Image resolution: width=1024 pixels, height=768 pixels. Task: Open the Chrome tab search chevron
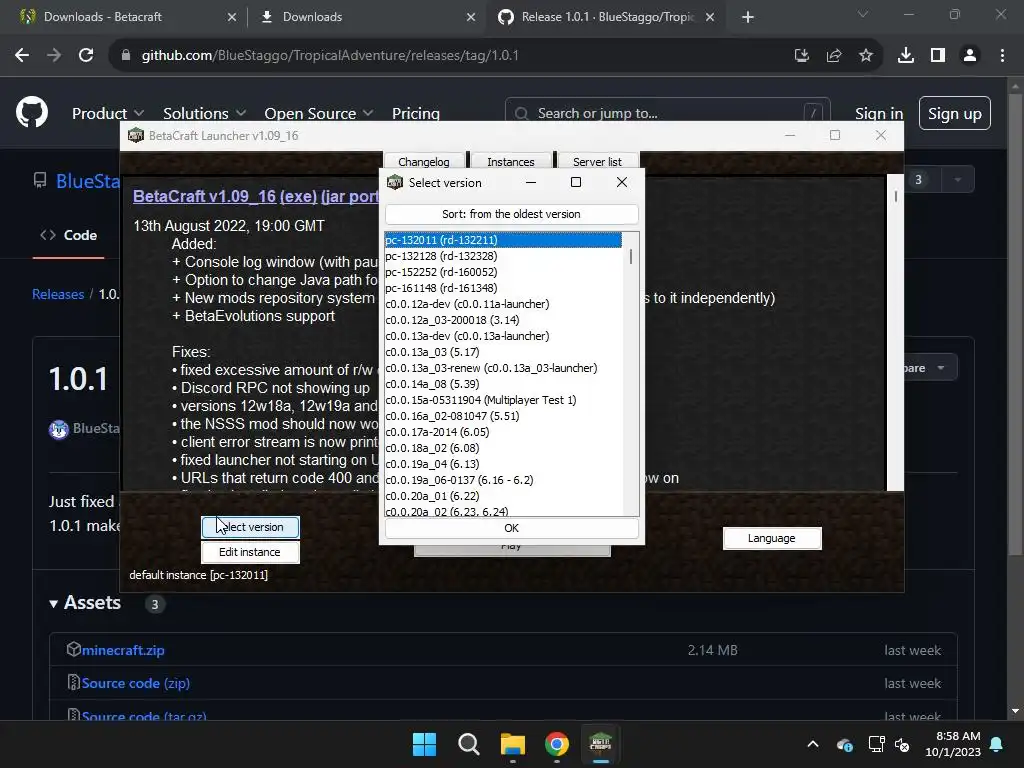863,14
